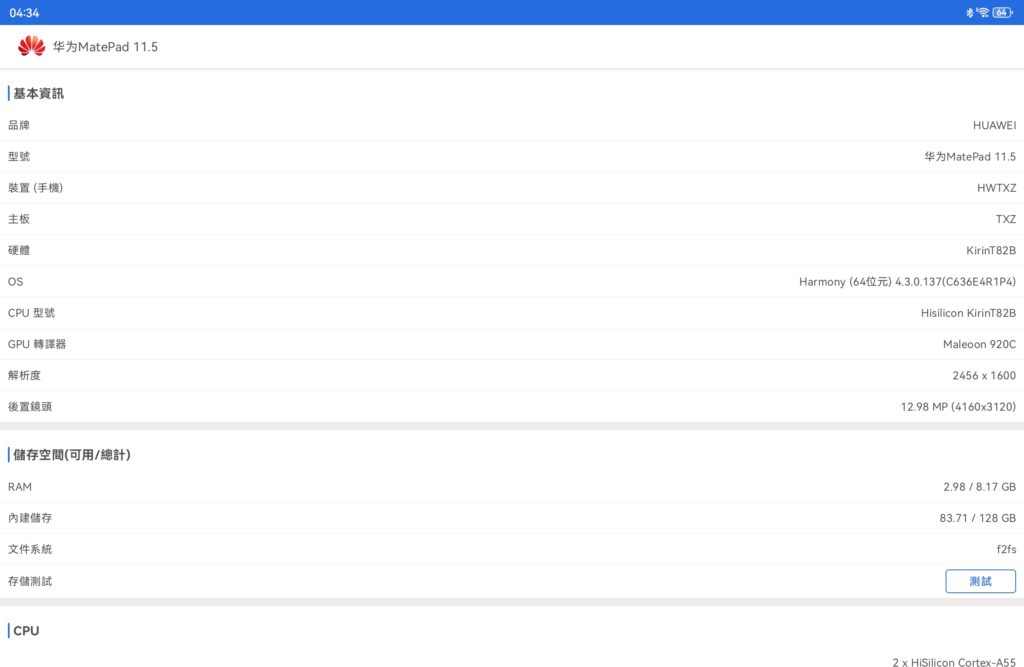Select the 後置鏡頭 12.98 MP row
The image size is (1024, 667).
tap(512, 407)
